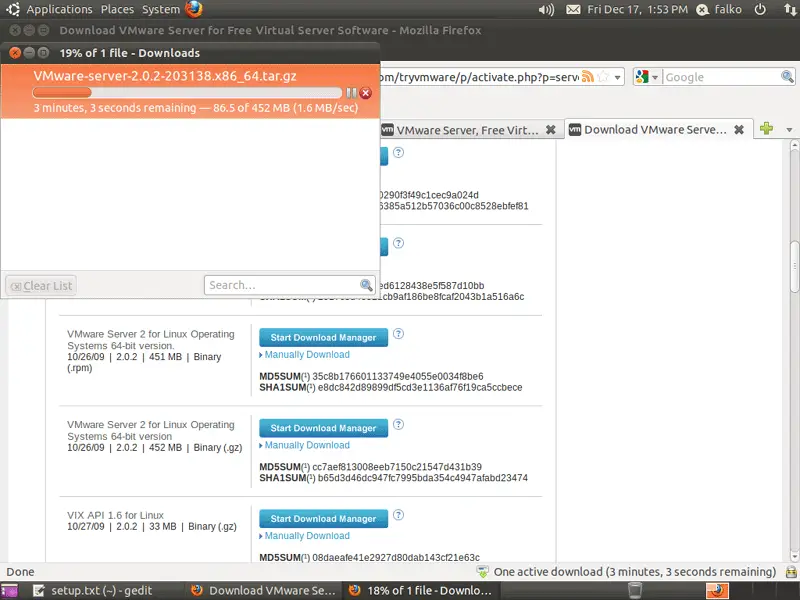Click the show desktop icon in bottom panel
This screenshot has width=800, height=600.
[x=9, y=591]
